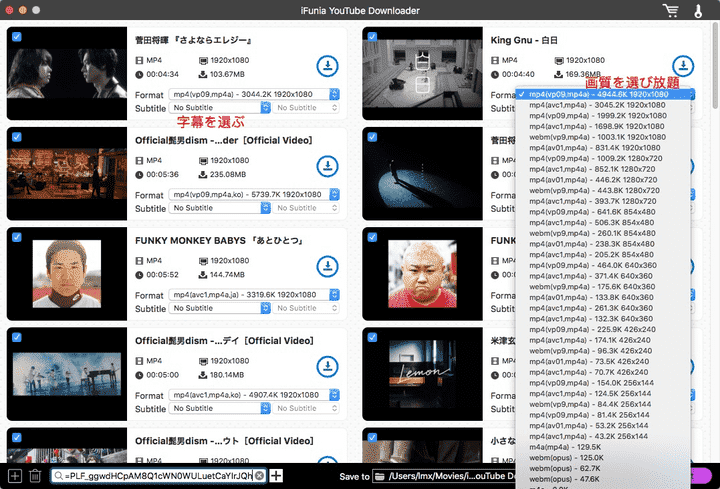Download the さよならエレジー video
Image resolution: width=720 pixels, height=489 pixels.
click(x=327, y=66)
